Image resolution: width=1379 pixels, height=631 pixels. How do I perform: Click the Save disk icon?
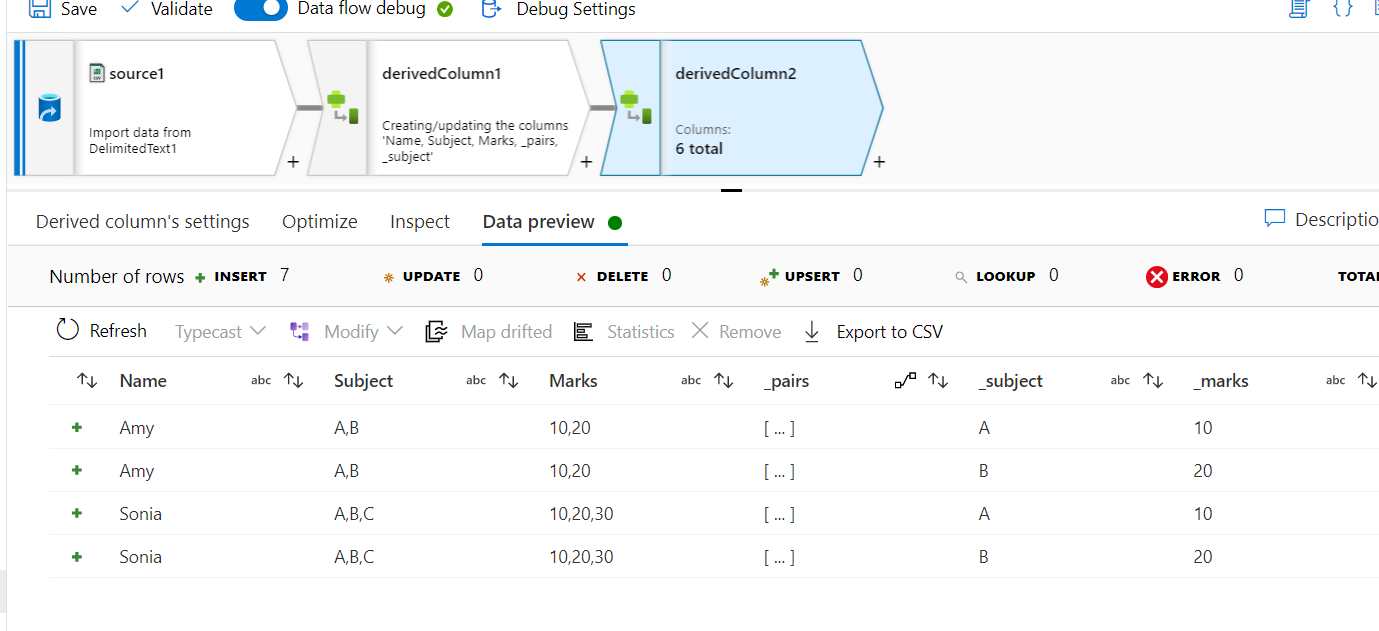pyautogui.click(x=40, y=9)
